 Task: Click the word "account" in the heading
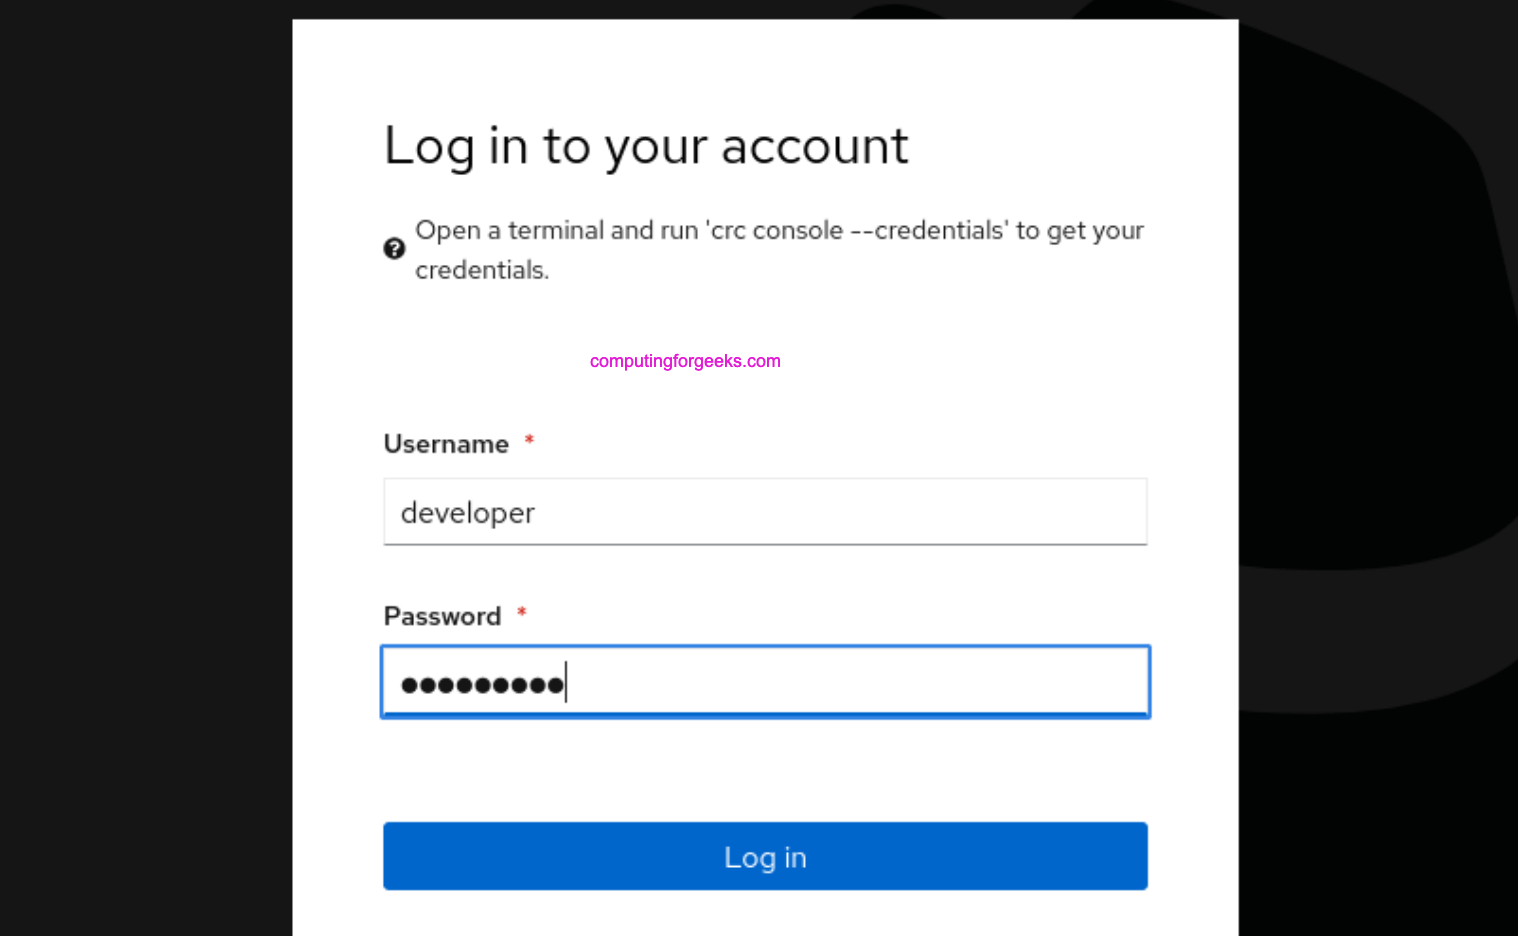[814, 147]
